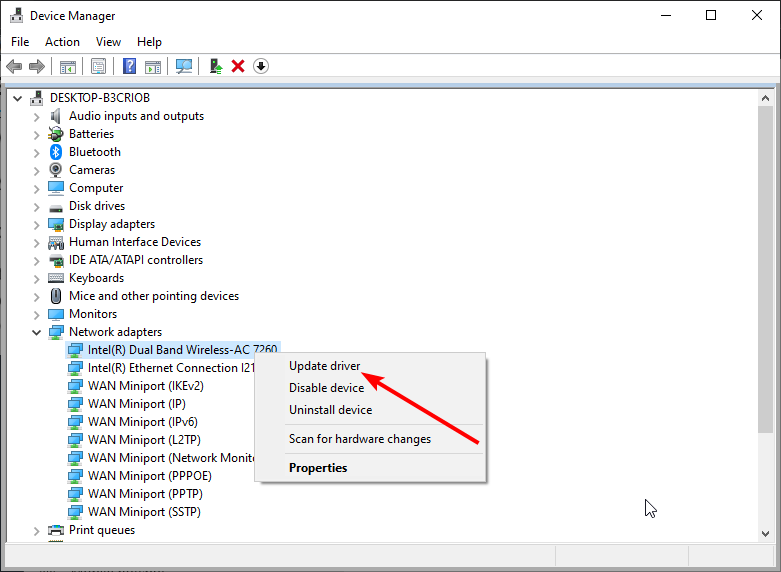781x572 pixels.
Task: Expand the Batteries chevron
Action: click(36, 135)
